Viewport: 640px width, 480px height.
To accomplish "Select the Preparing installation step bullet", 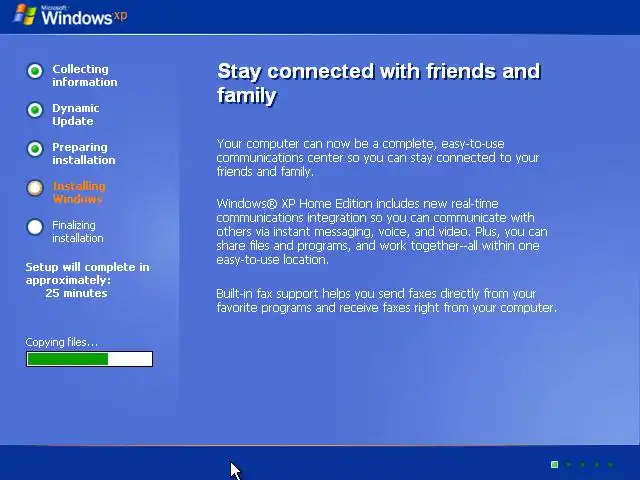I will [x=35, y=149].
